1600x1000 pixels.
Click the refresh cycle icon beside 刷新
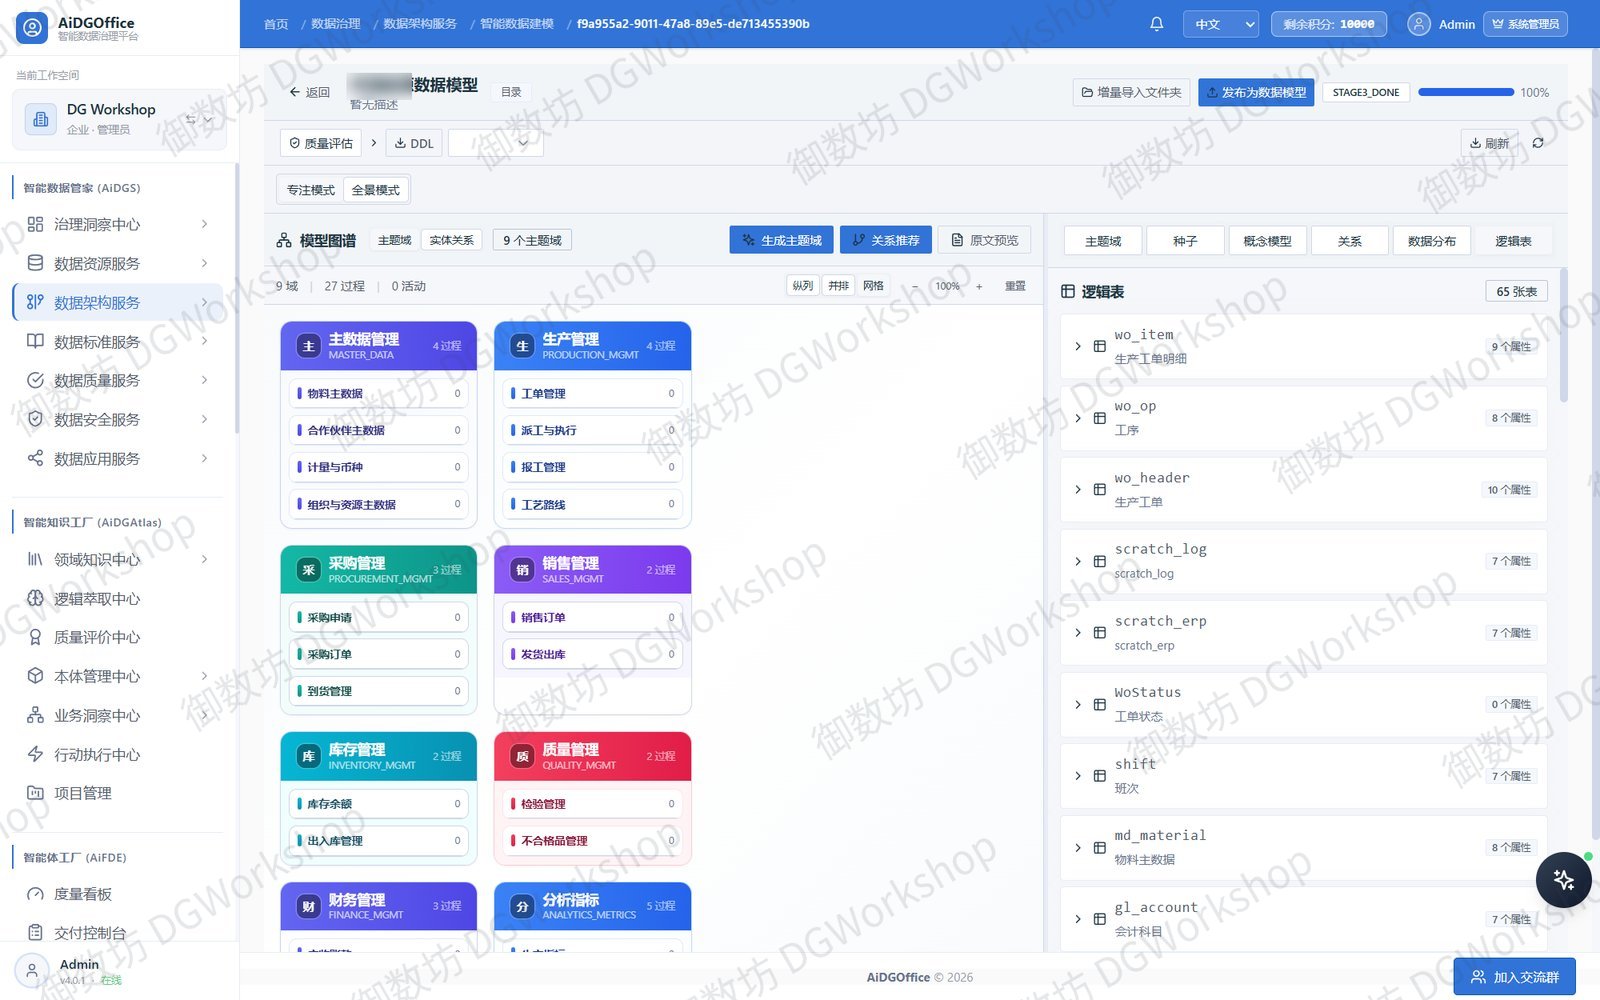(1538, 143)
